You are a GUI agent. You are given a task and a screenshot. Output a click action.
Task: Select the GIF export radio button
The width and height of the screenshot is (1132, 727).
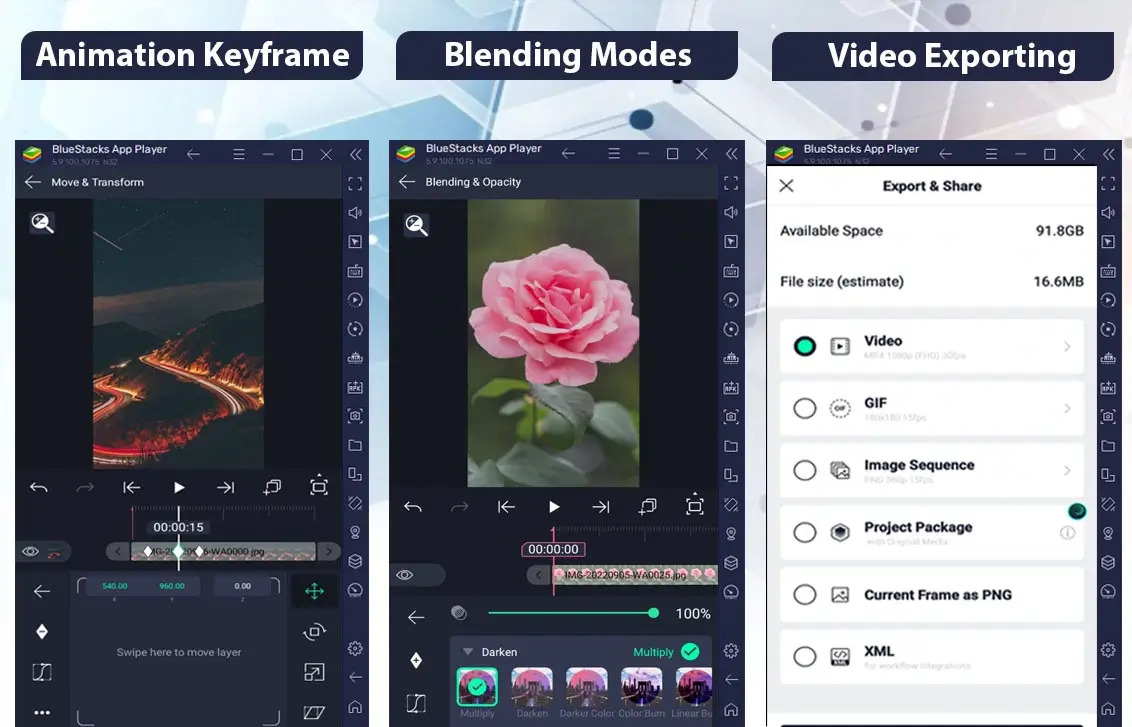pyautogui.click(x=805, y=409)
